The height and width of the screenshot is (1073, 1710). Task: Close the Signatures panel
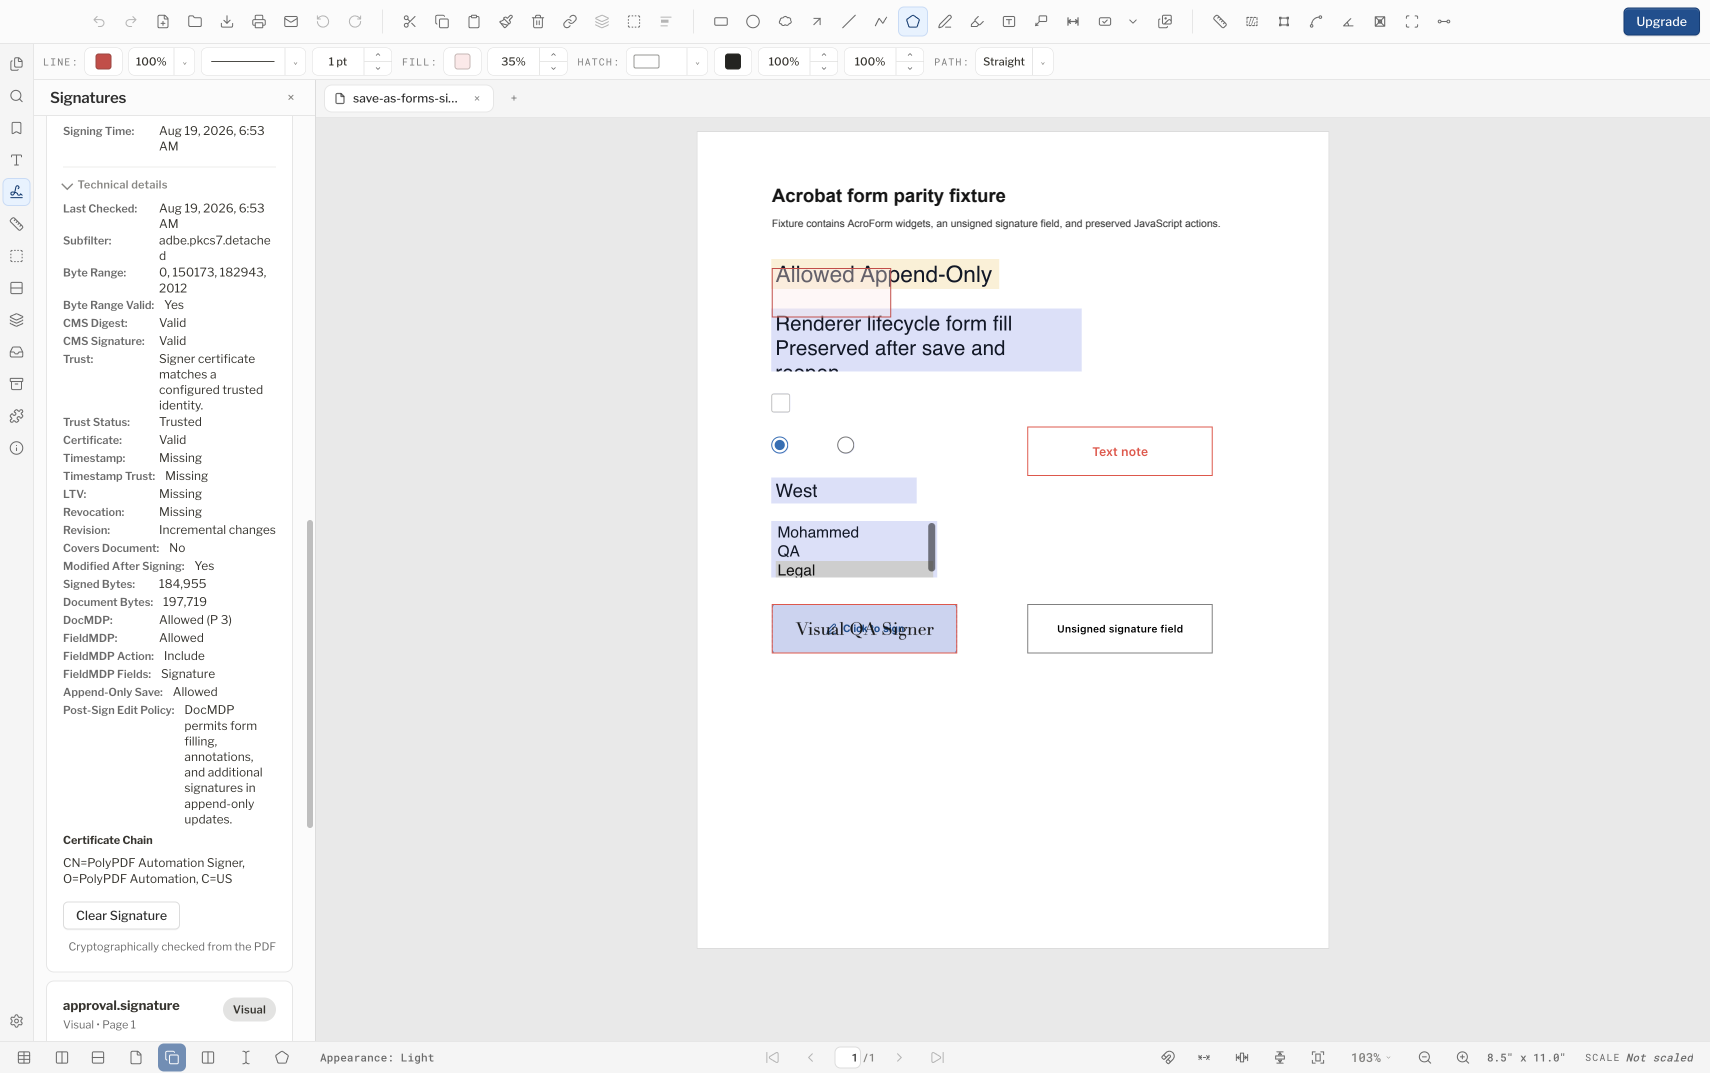click(291, 97)
